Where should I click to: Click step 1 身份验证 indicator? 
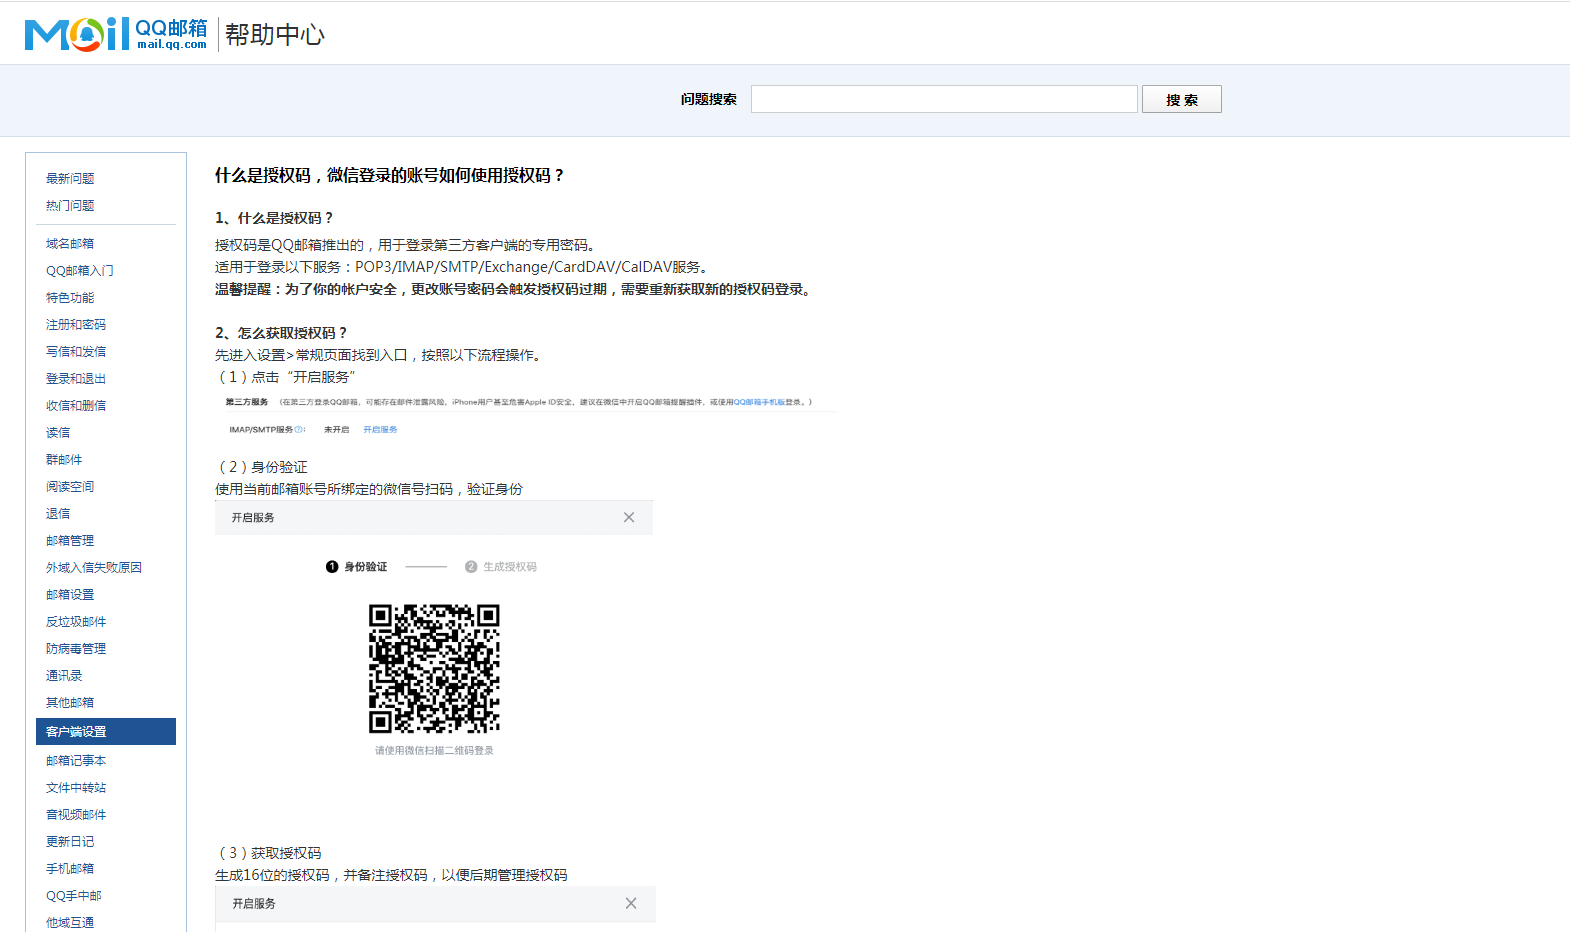tap(357, 567)
